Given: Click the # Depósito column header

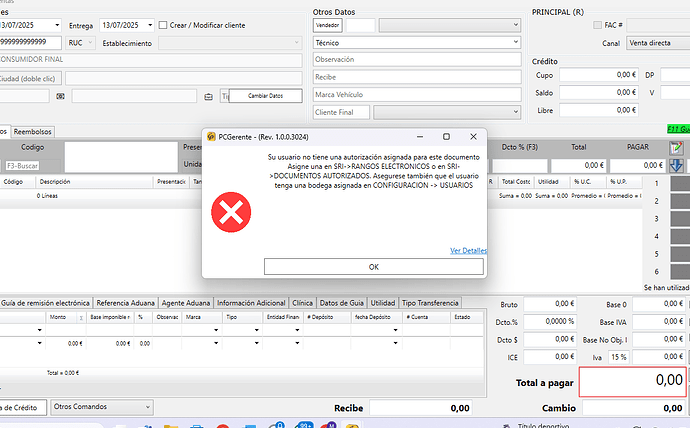Looking at the screenshot, I should (327, 317).
